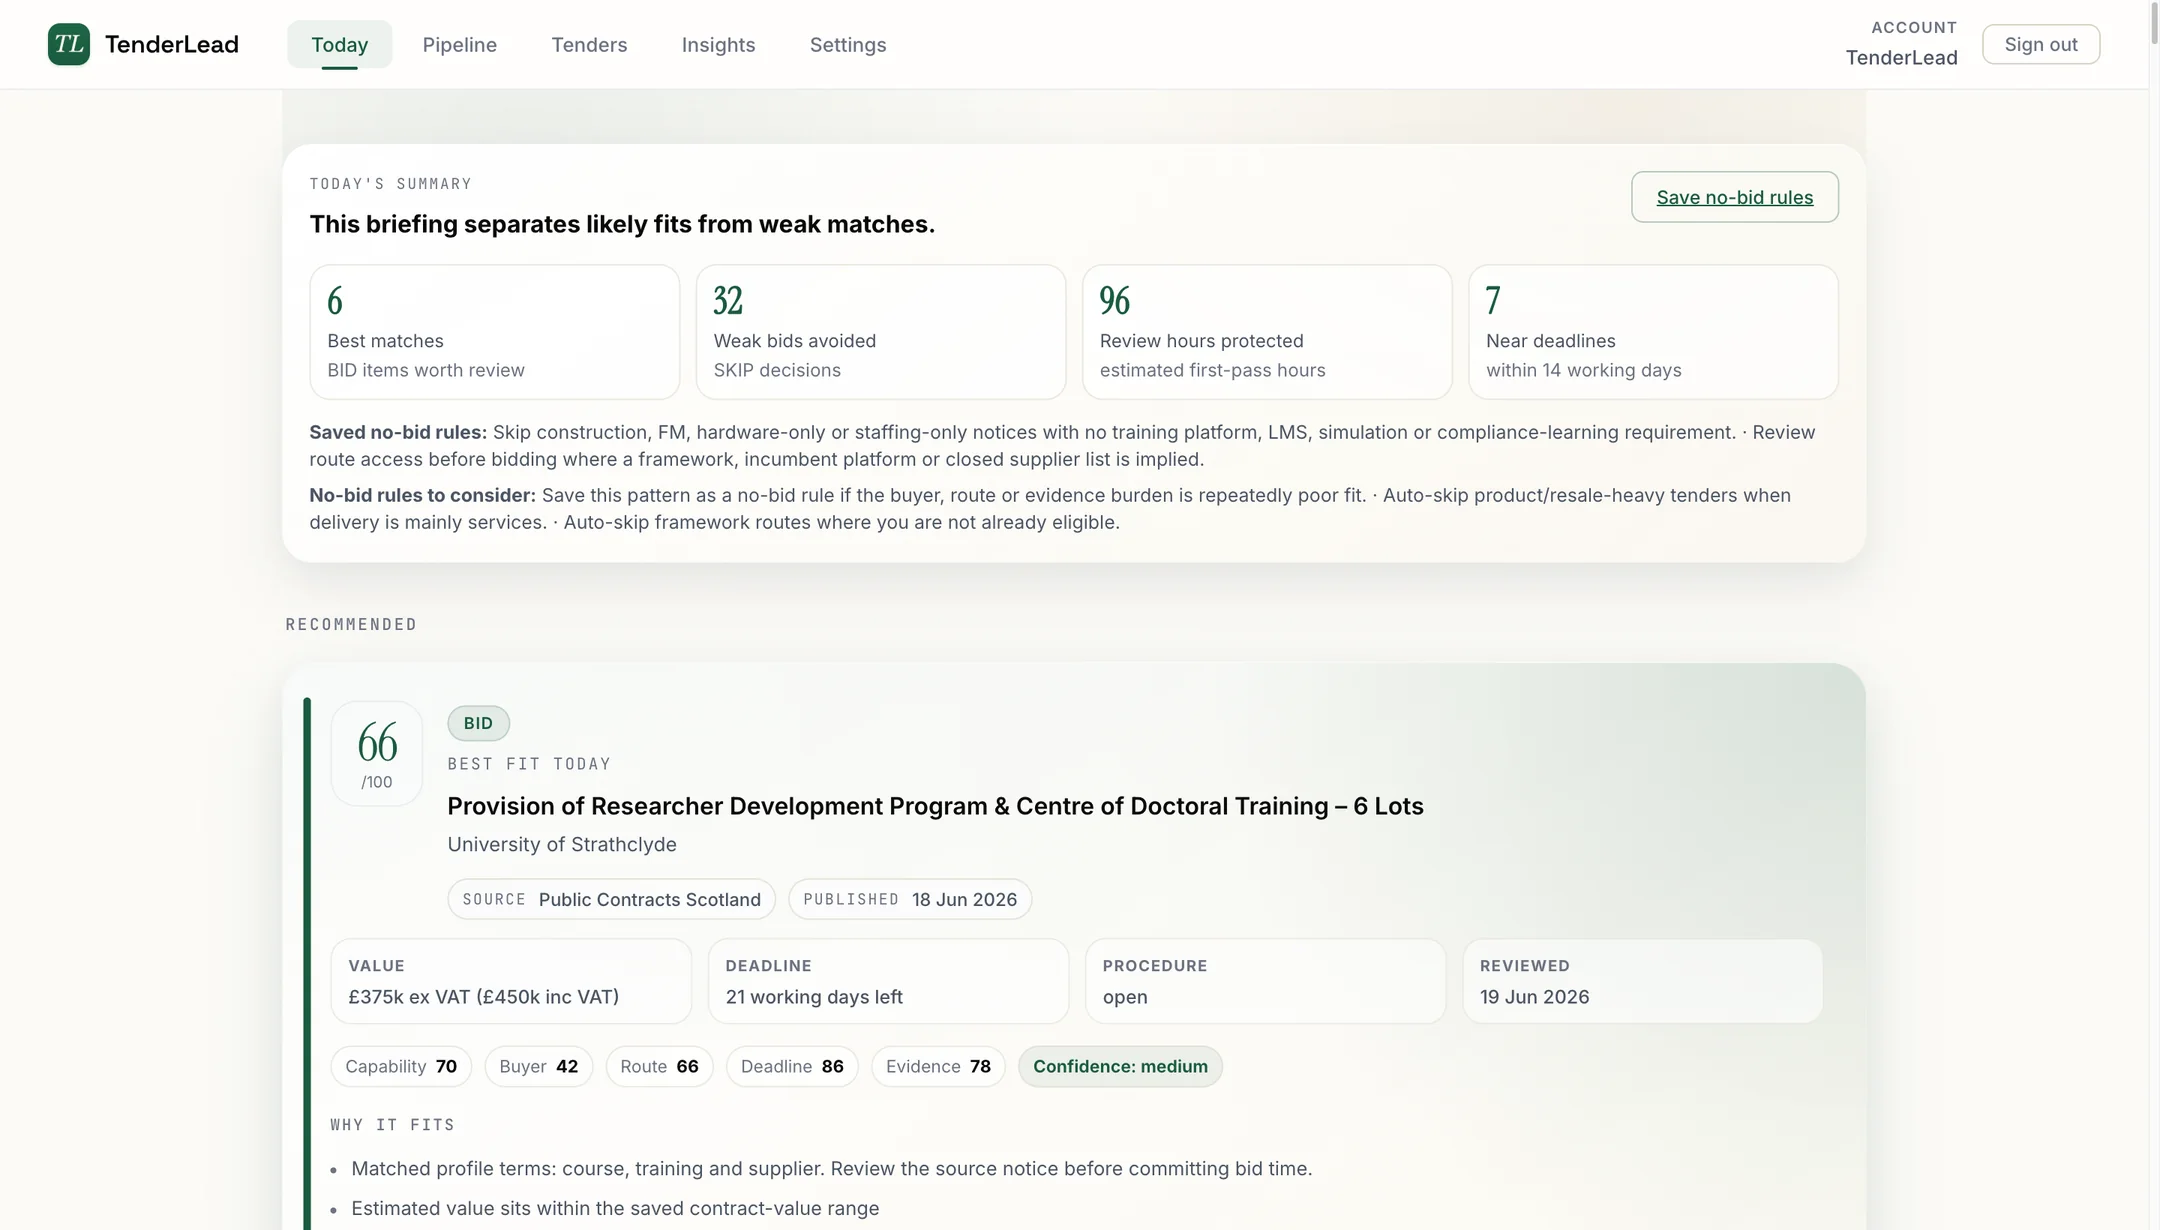The width and height of the screenshot is (2160, 1230).
Task: Select the 96 Review hours protected card
Action: (x=1267, y=332)
